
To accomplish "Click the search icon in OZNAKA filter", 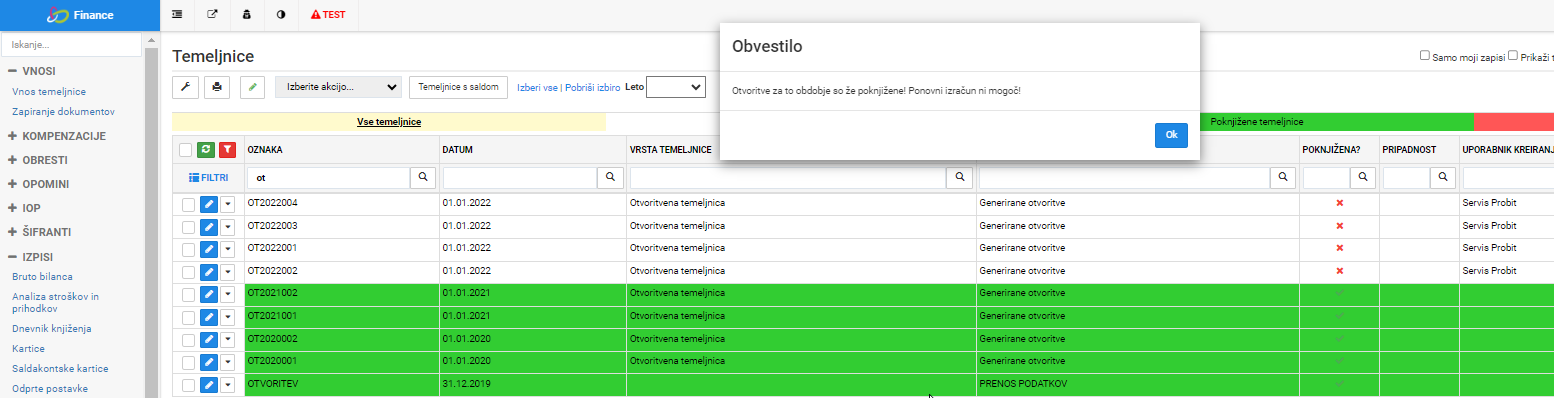I will (424, 177).
